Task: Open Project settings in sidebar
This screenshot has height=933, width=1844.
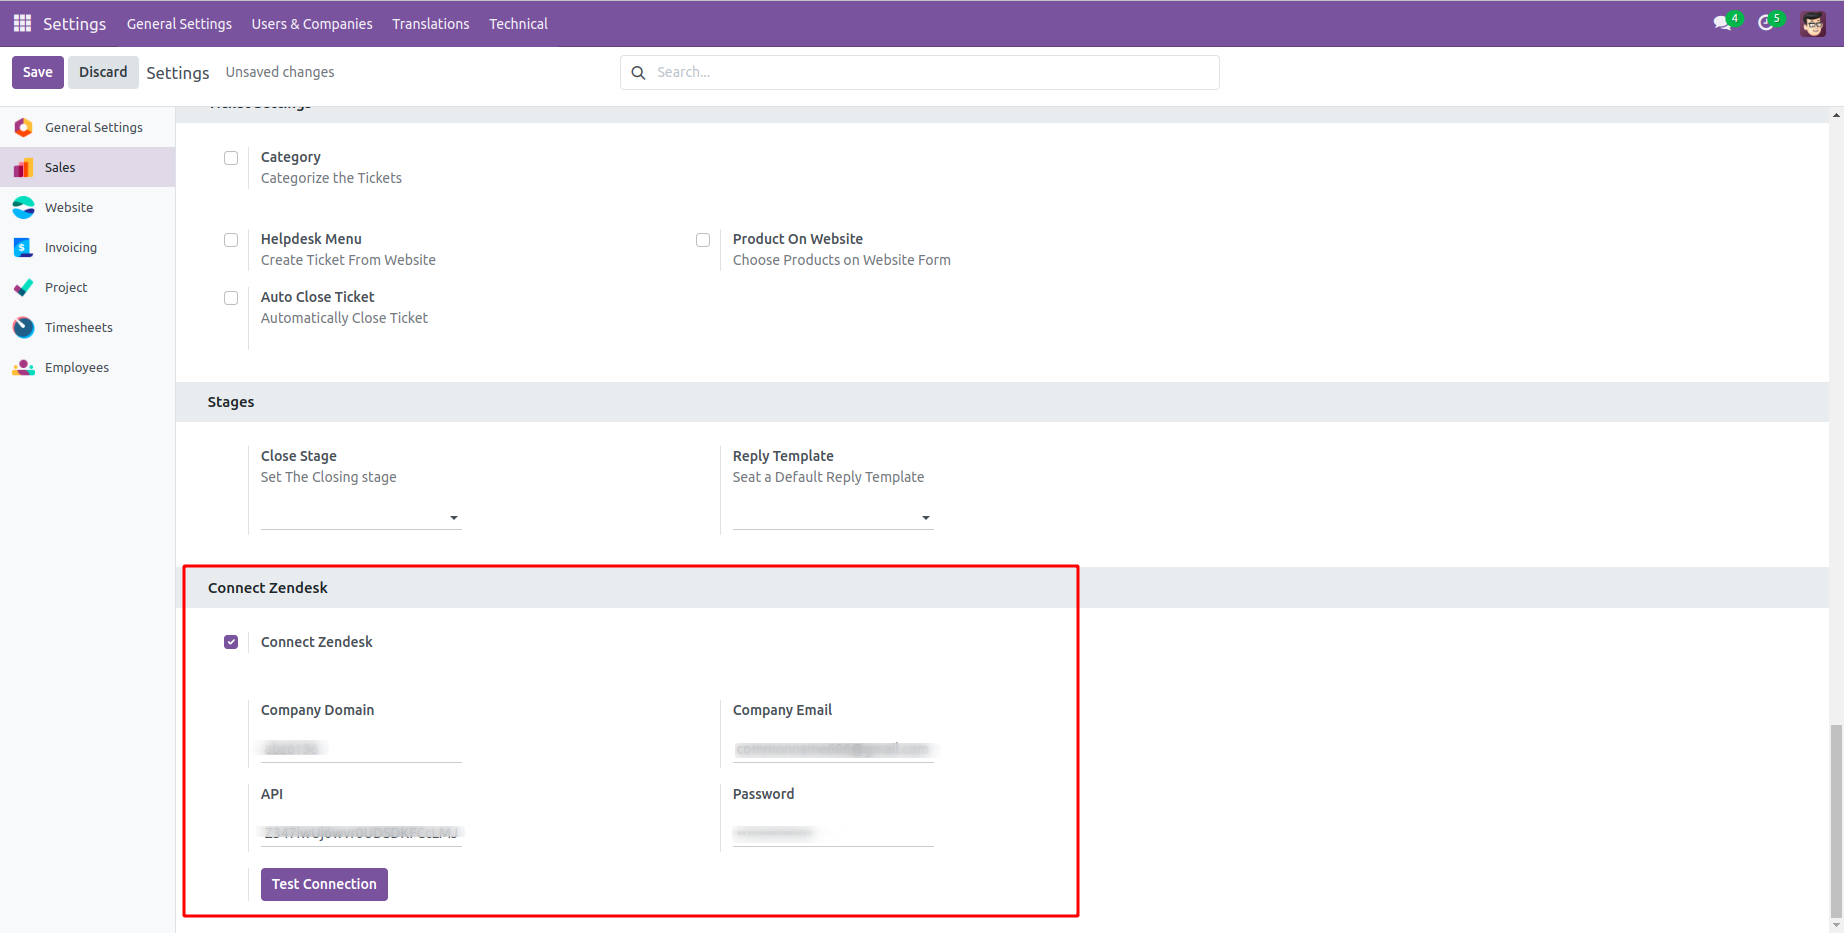Action: point(88,287)
